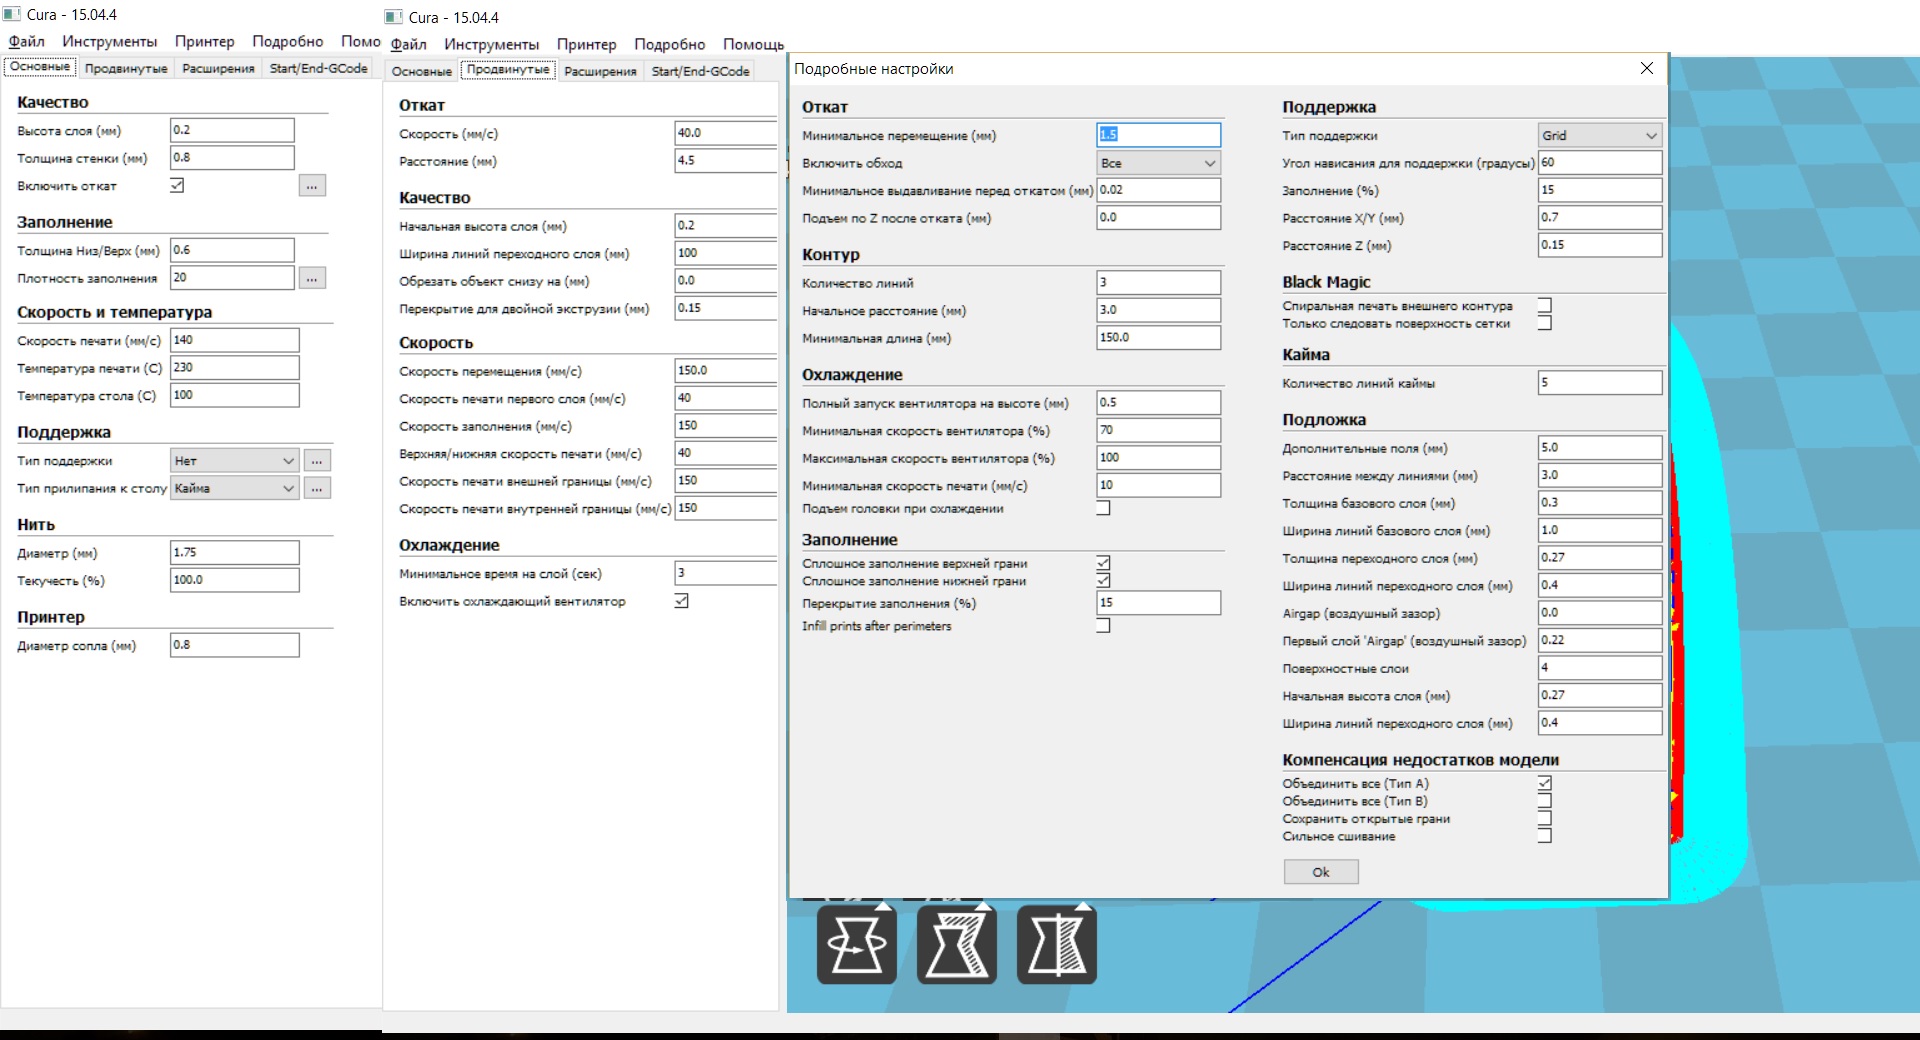The image size is (1920, 1040).
Task: Click '...' button beside Кайма adhesion dropdown
Action: [317, 488]
